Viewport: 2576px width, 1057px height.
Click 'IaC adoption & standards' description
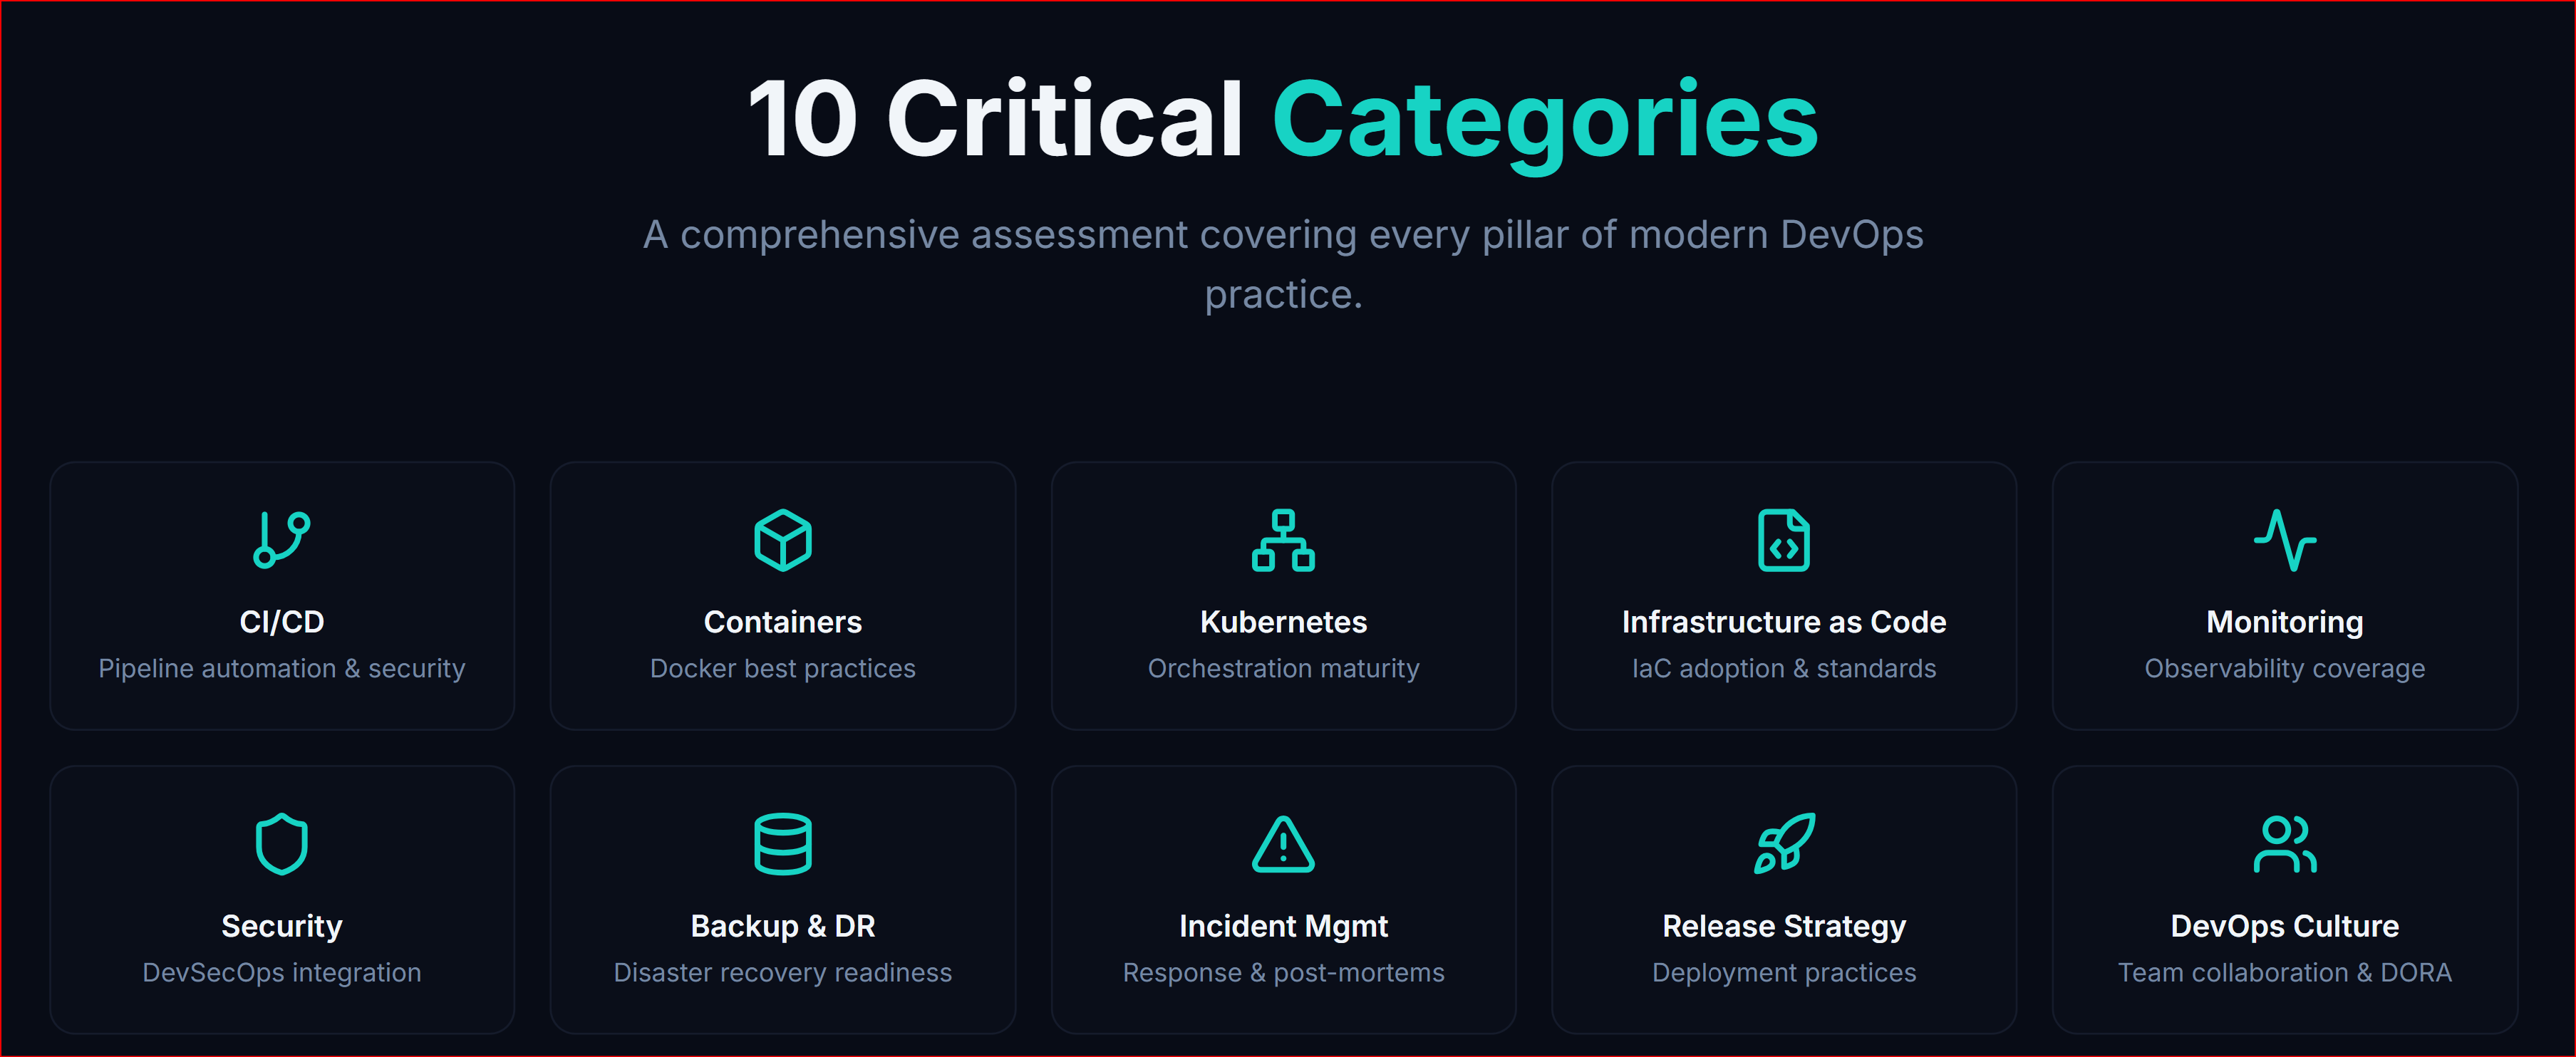coord(1784,668)
